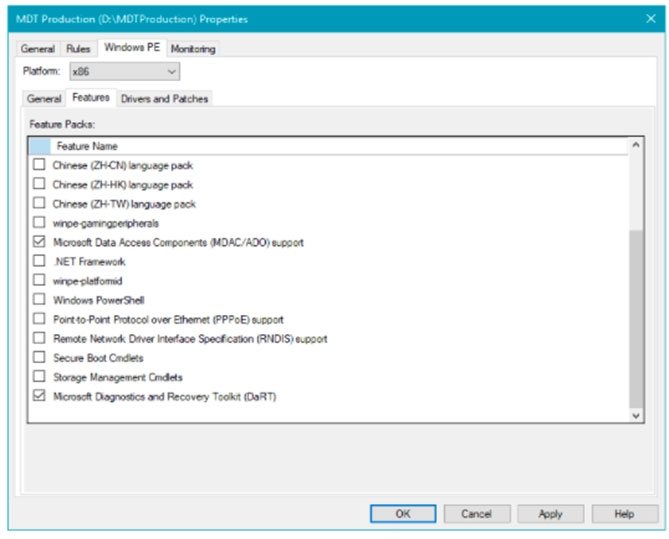669x539 pixels.
Task: Select the 'winpe-gamingperipherals' row text
Action: coord(106,223)
